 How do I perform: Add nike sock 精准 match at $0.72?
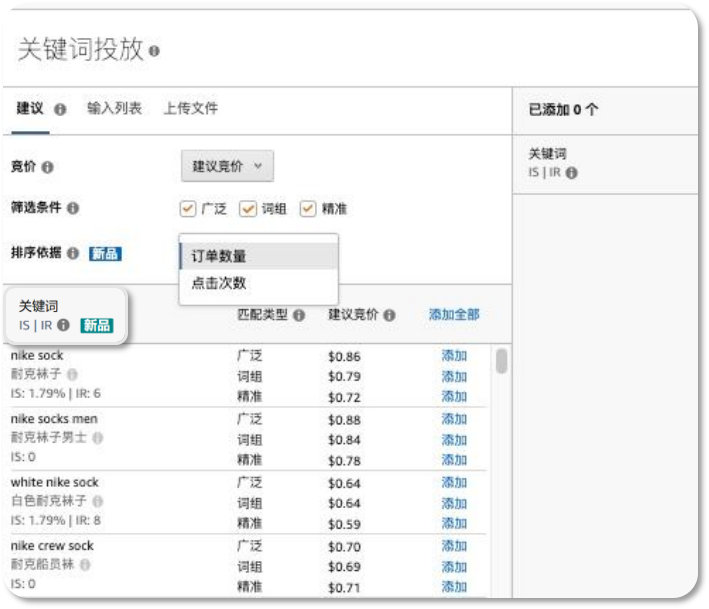coord(454,397)
